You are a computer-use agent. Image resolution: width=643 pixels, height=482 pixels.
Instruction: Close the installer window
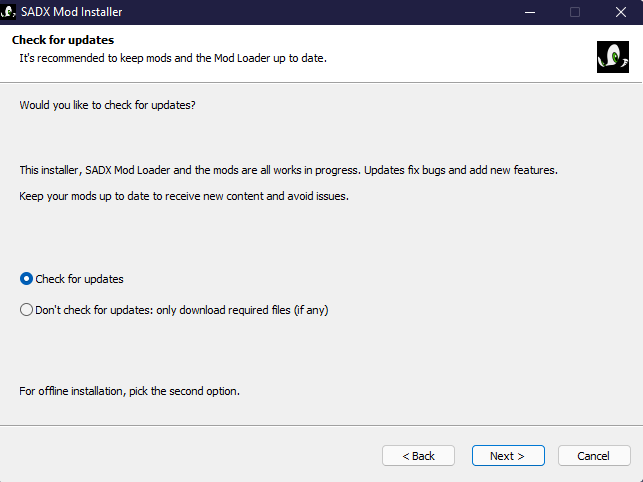(620, 12)
